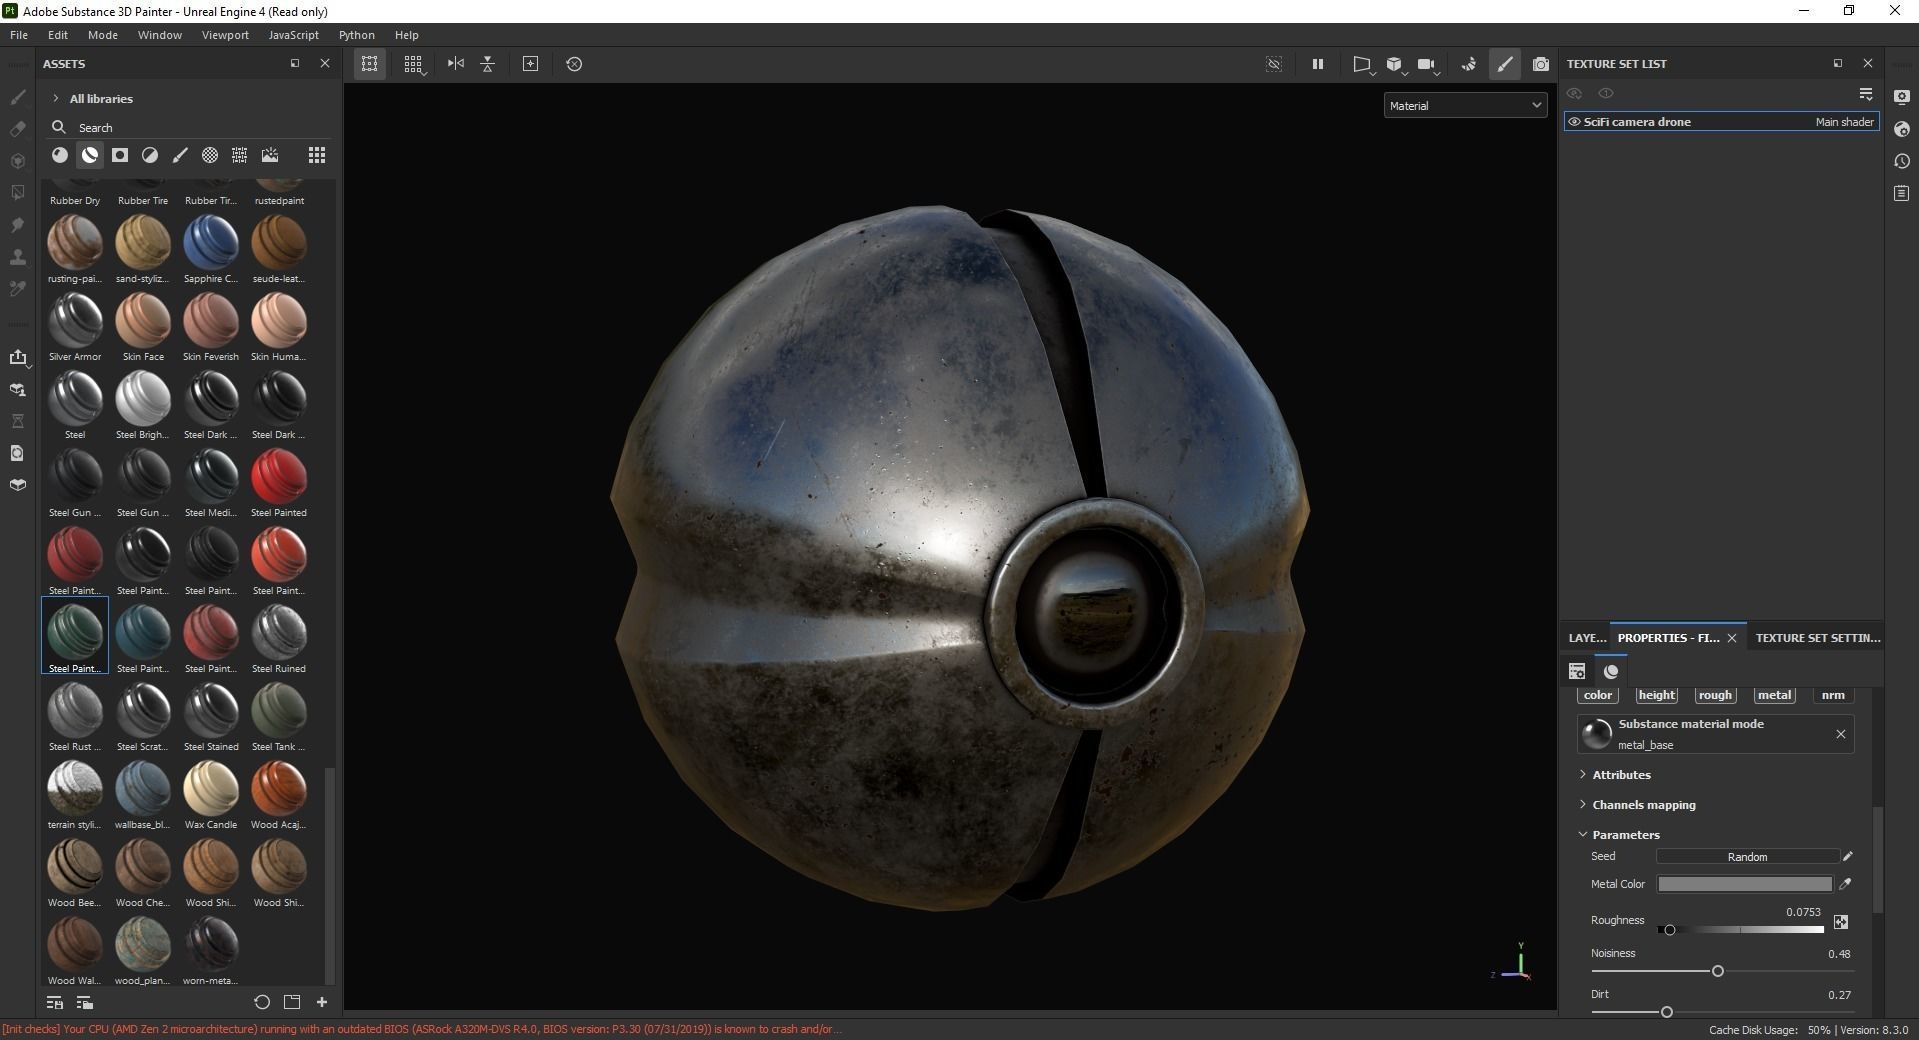Select the Eraser tool
Viewport: 1919px width, 1040px height.
[17, 129]
